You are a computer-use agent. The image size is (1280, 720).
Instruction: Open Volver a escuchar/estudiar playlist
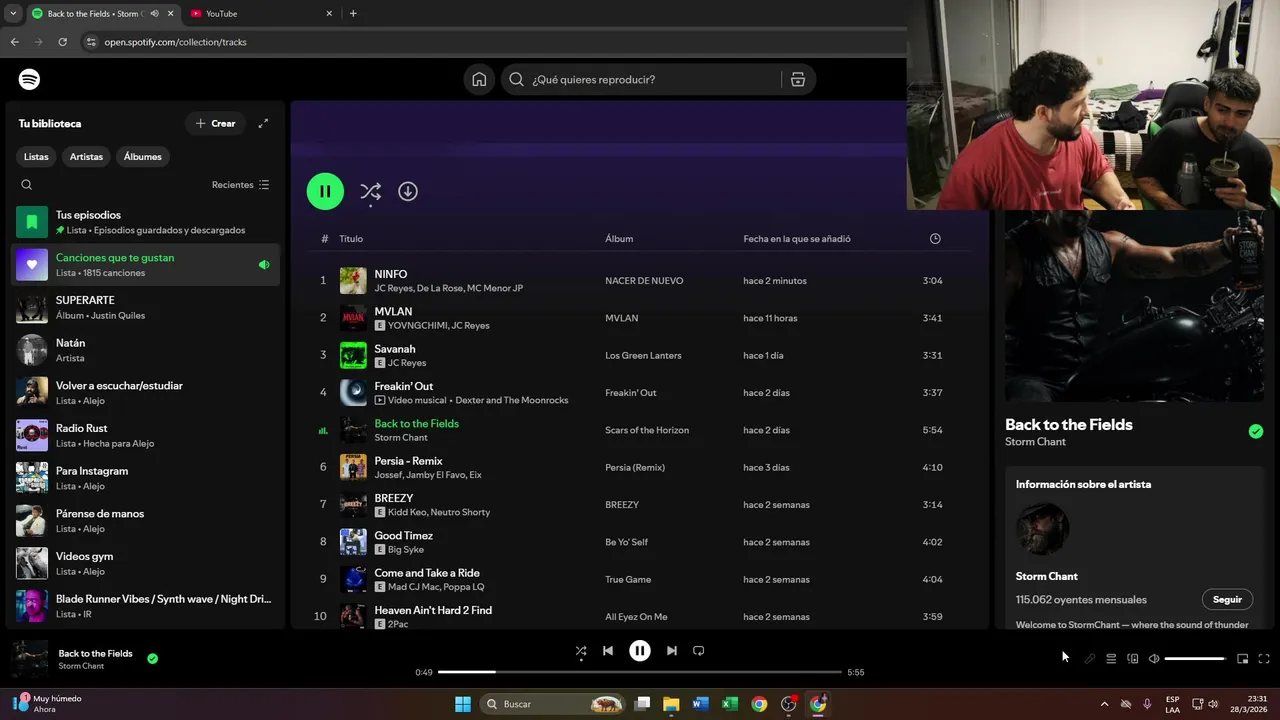[x=146, y=393]
